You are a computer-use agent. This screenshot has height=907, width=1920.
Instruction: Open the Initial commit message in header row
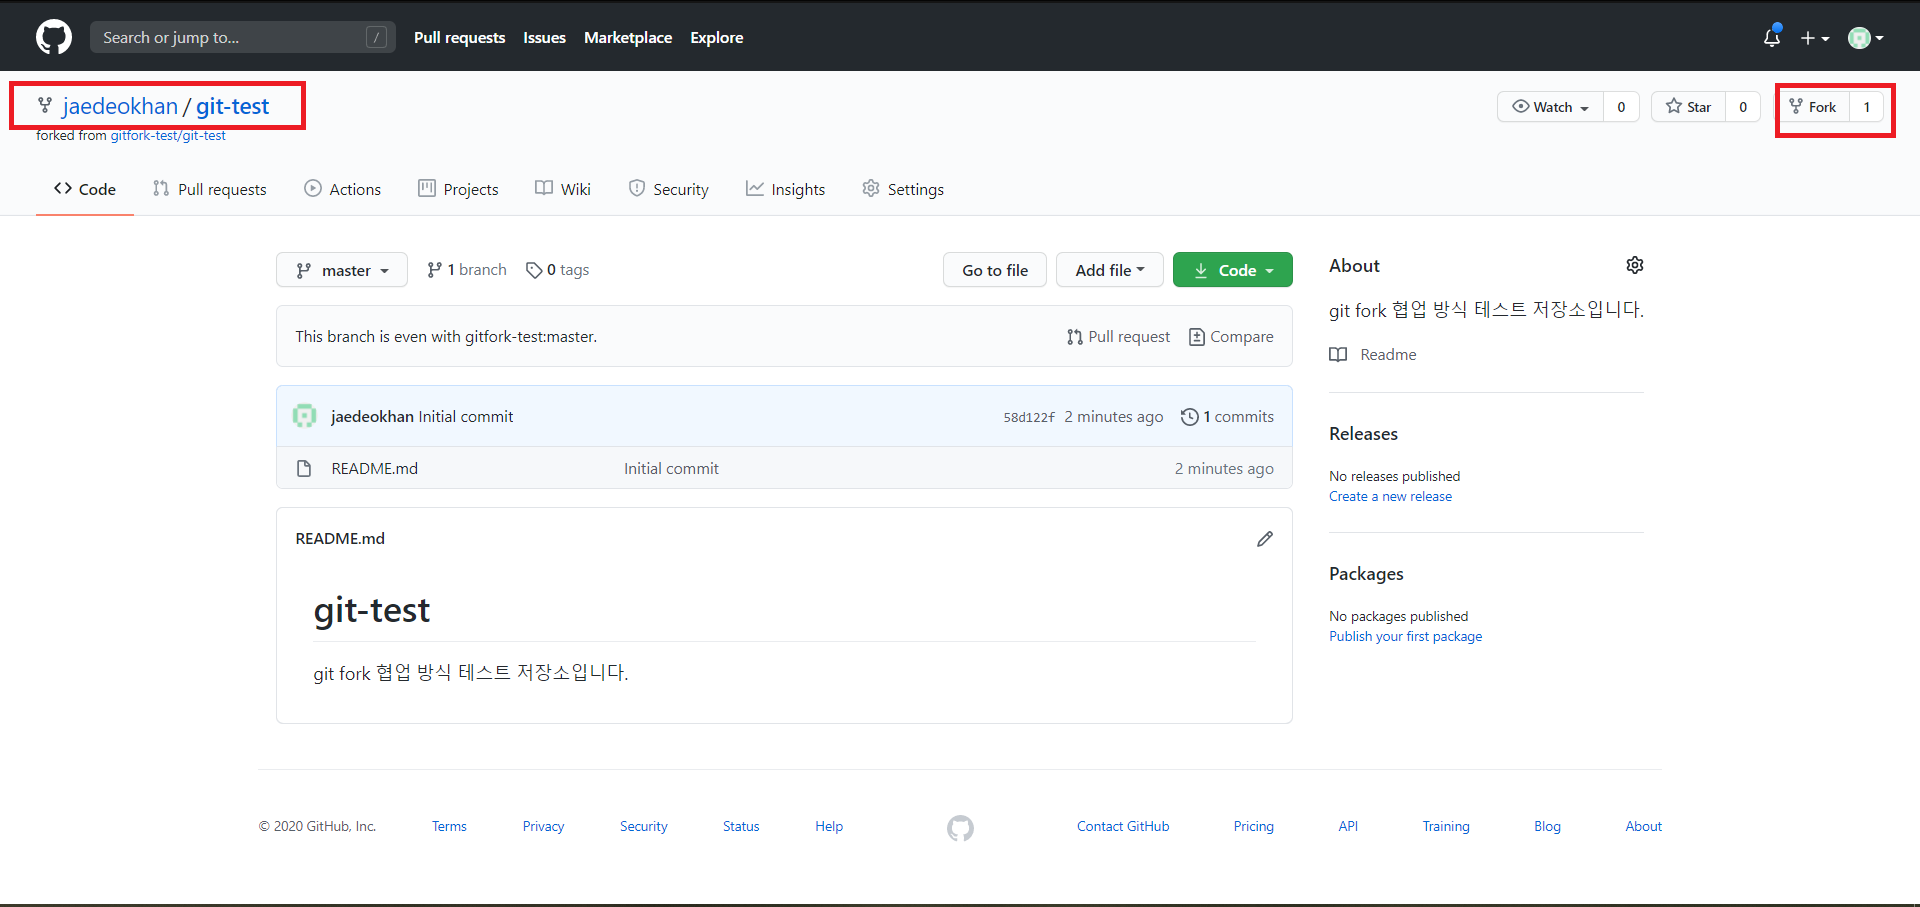pos(466,416)
